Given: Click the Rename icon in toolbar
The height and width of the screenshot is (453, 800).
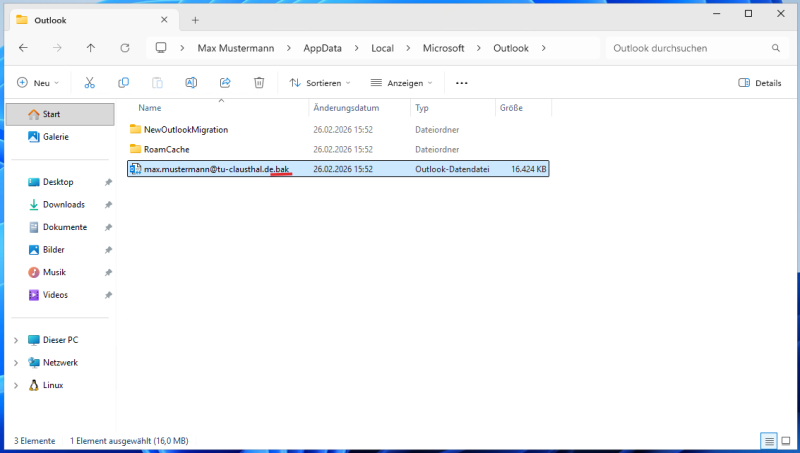Looking at the screenshot, I should (x=191, y=83).
